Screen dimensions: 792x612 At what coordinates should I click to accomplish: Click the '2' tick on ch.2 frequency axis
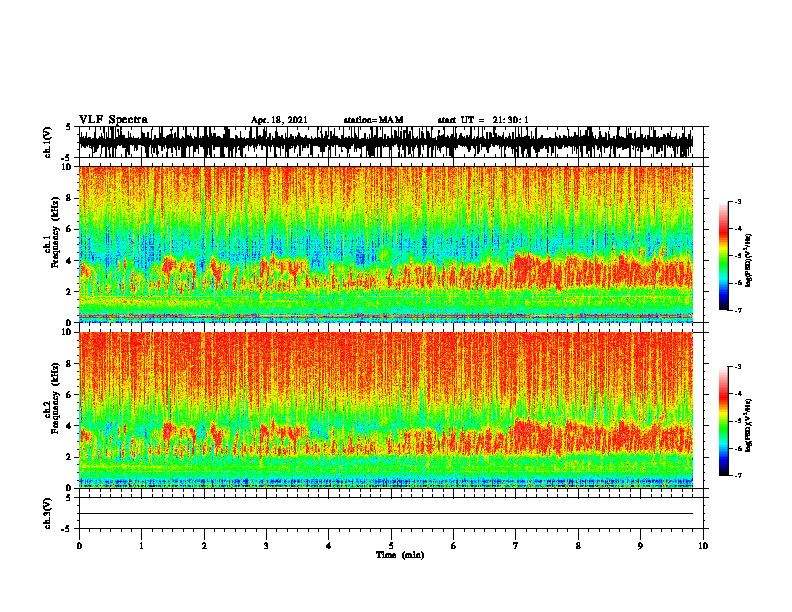pos(71,457)
